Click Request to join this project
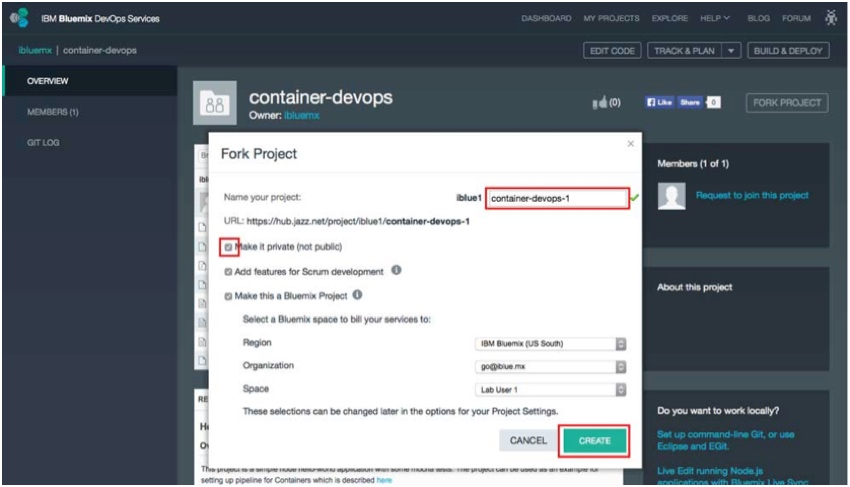Screen dimensions: 850x487 (x=752, y=195)
